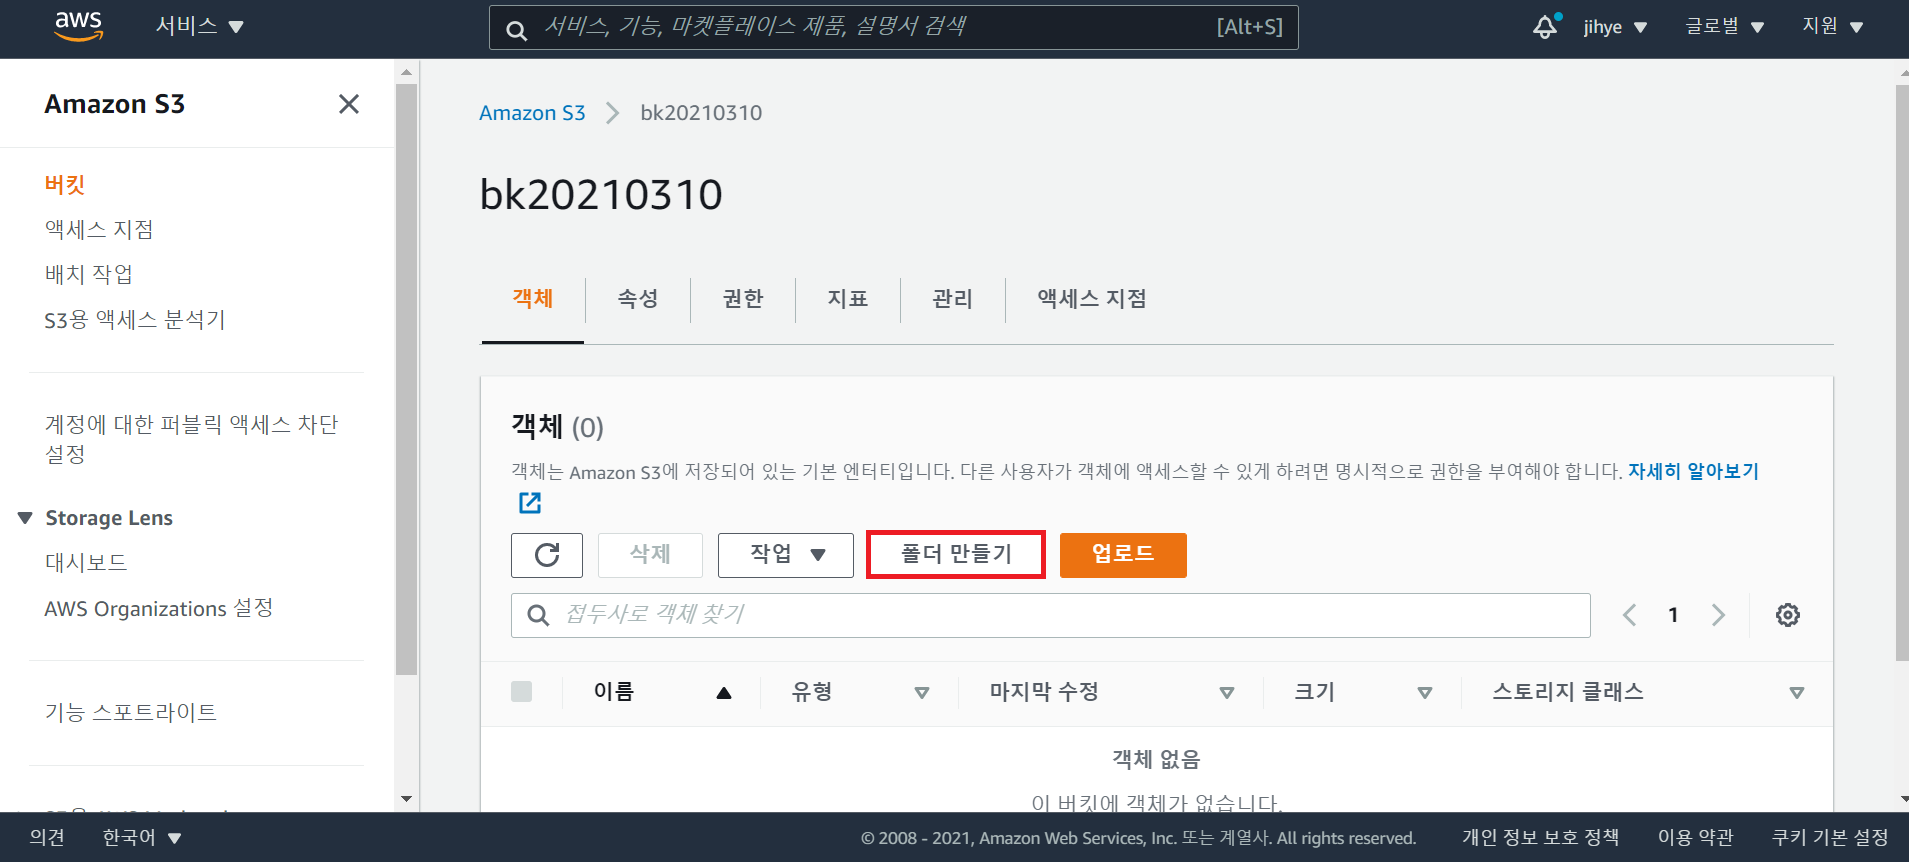Switch to the 속성 tab

[638, 298]
